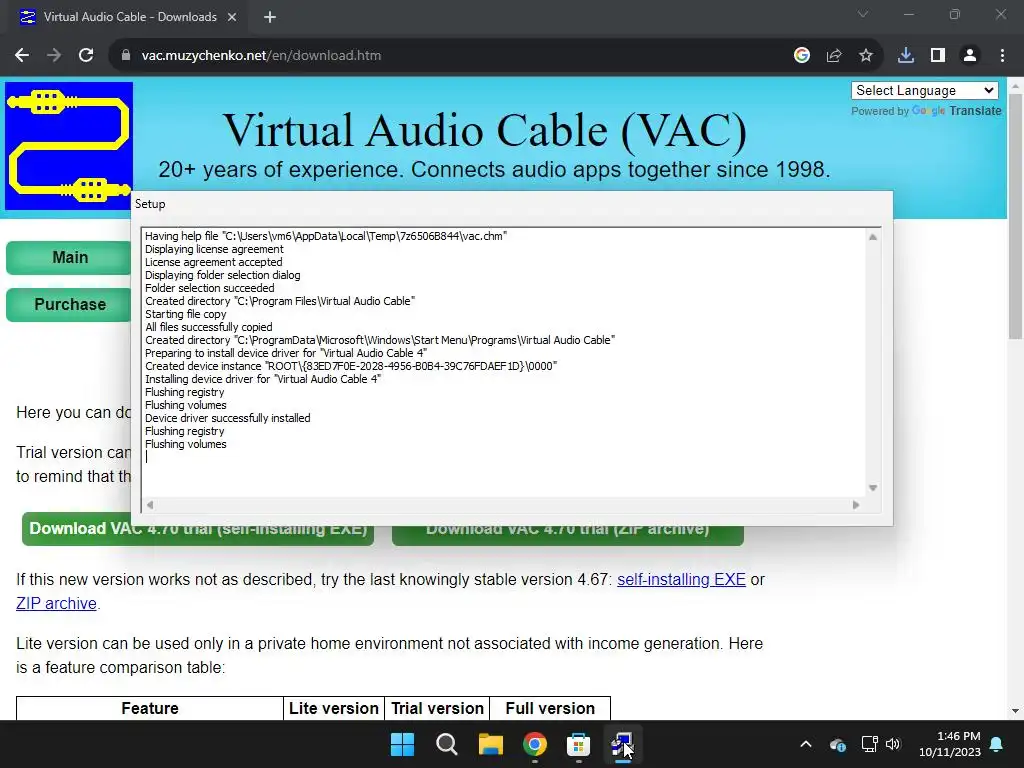Go back to the previous page
This screenshot has height=768, width=1024.
point(22,56)
